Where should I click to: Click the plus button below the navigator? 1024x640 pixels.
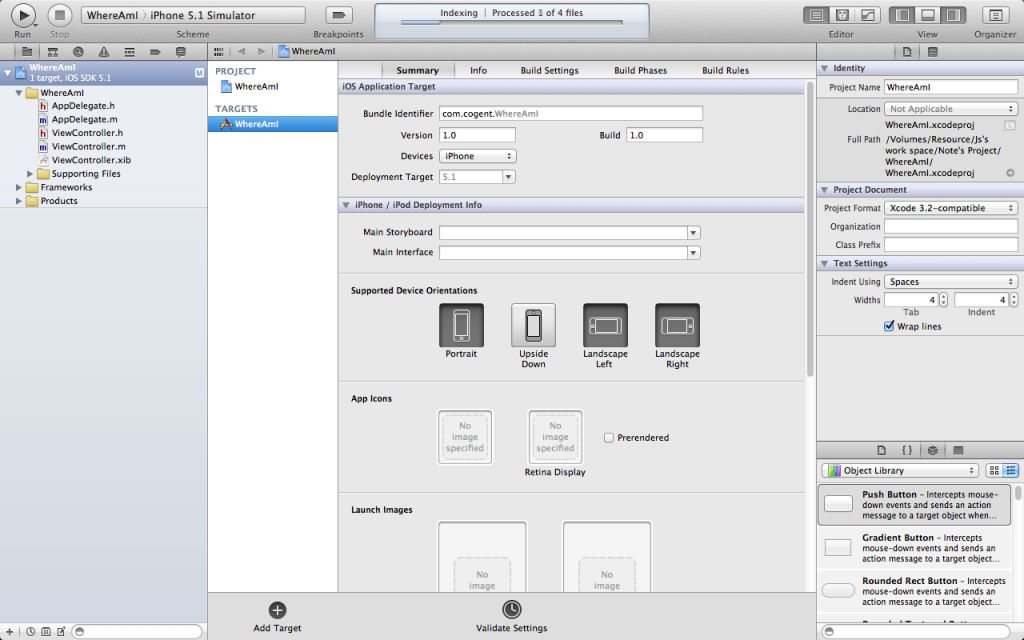9,632
